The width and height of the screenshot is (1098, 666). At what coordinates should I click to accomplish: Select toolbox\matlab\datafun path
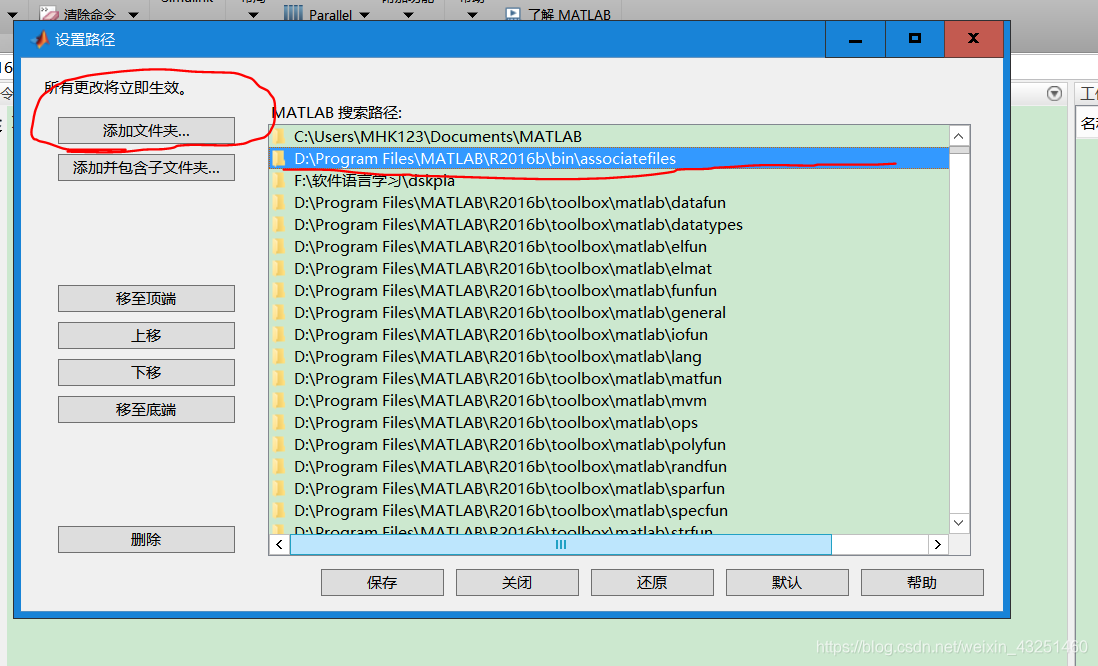point(609,202)
